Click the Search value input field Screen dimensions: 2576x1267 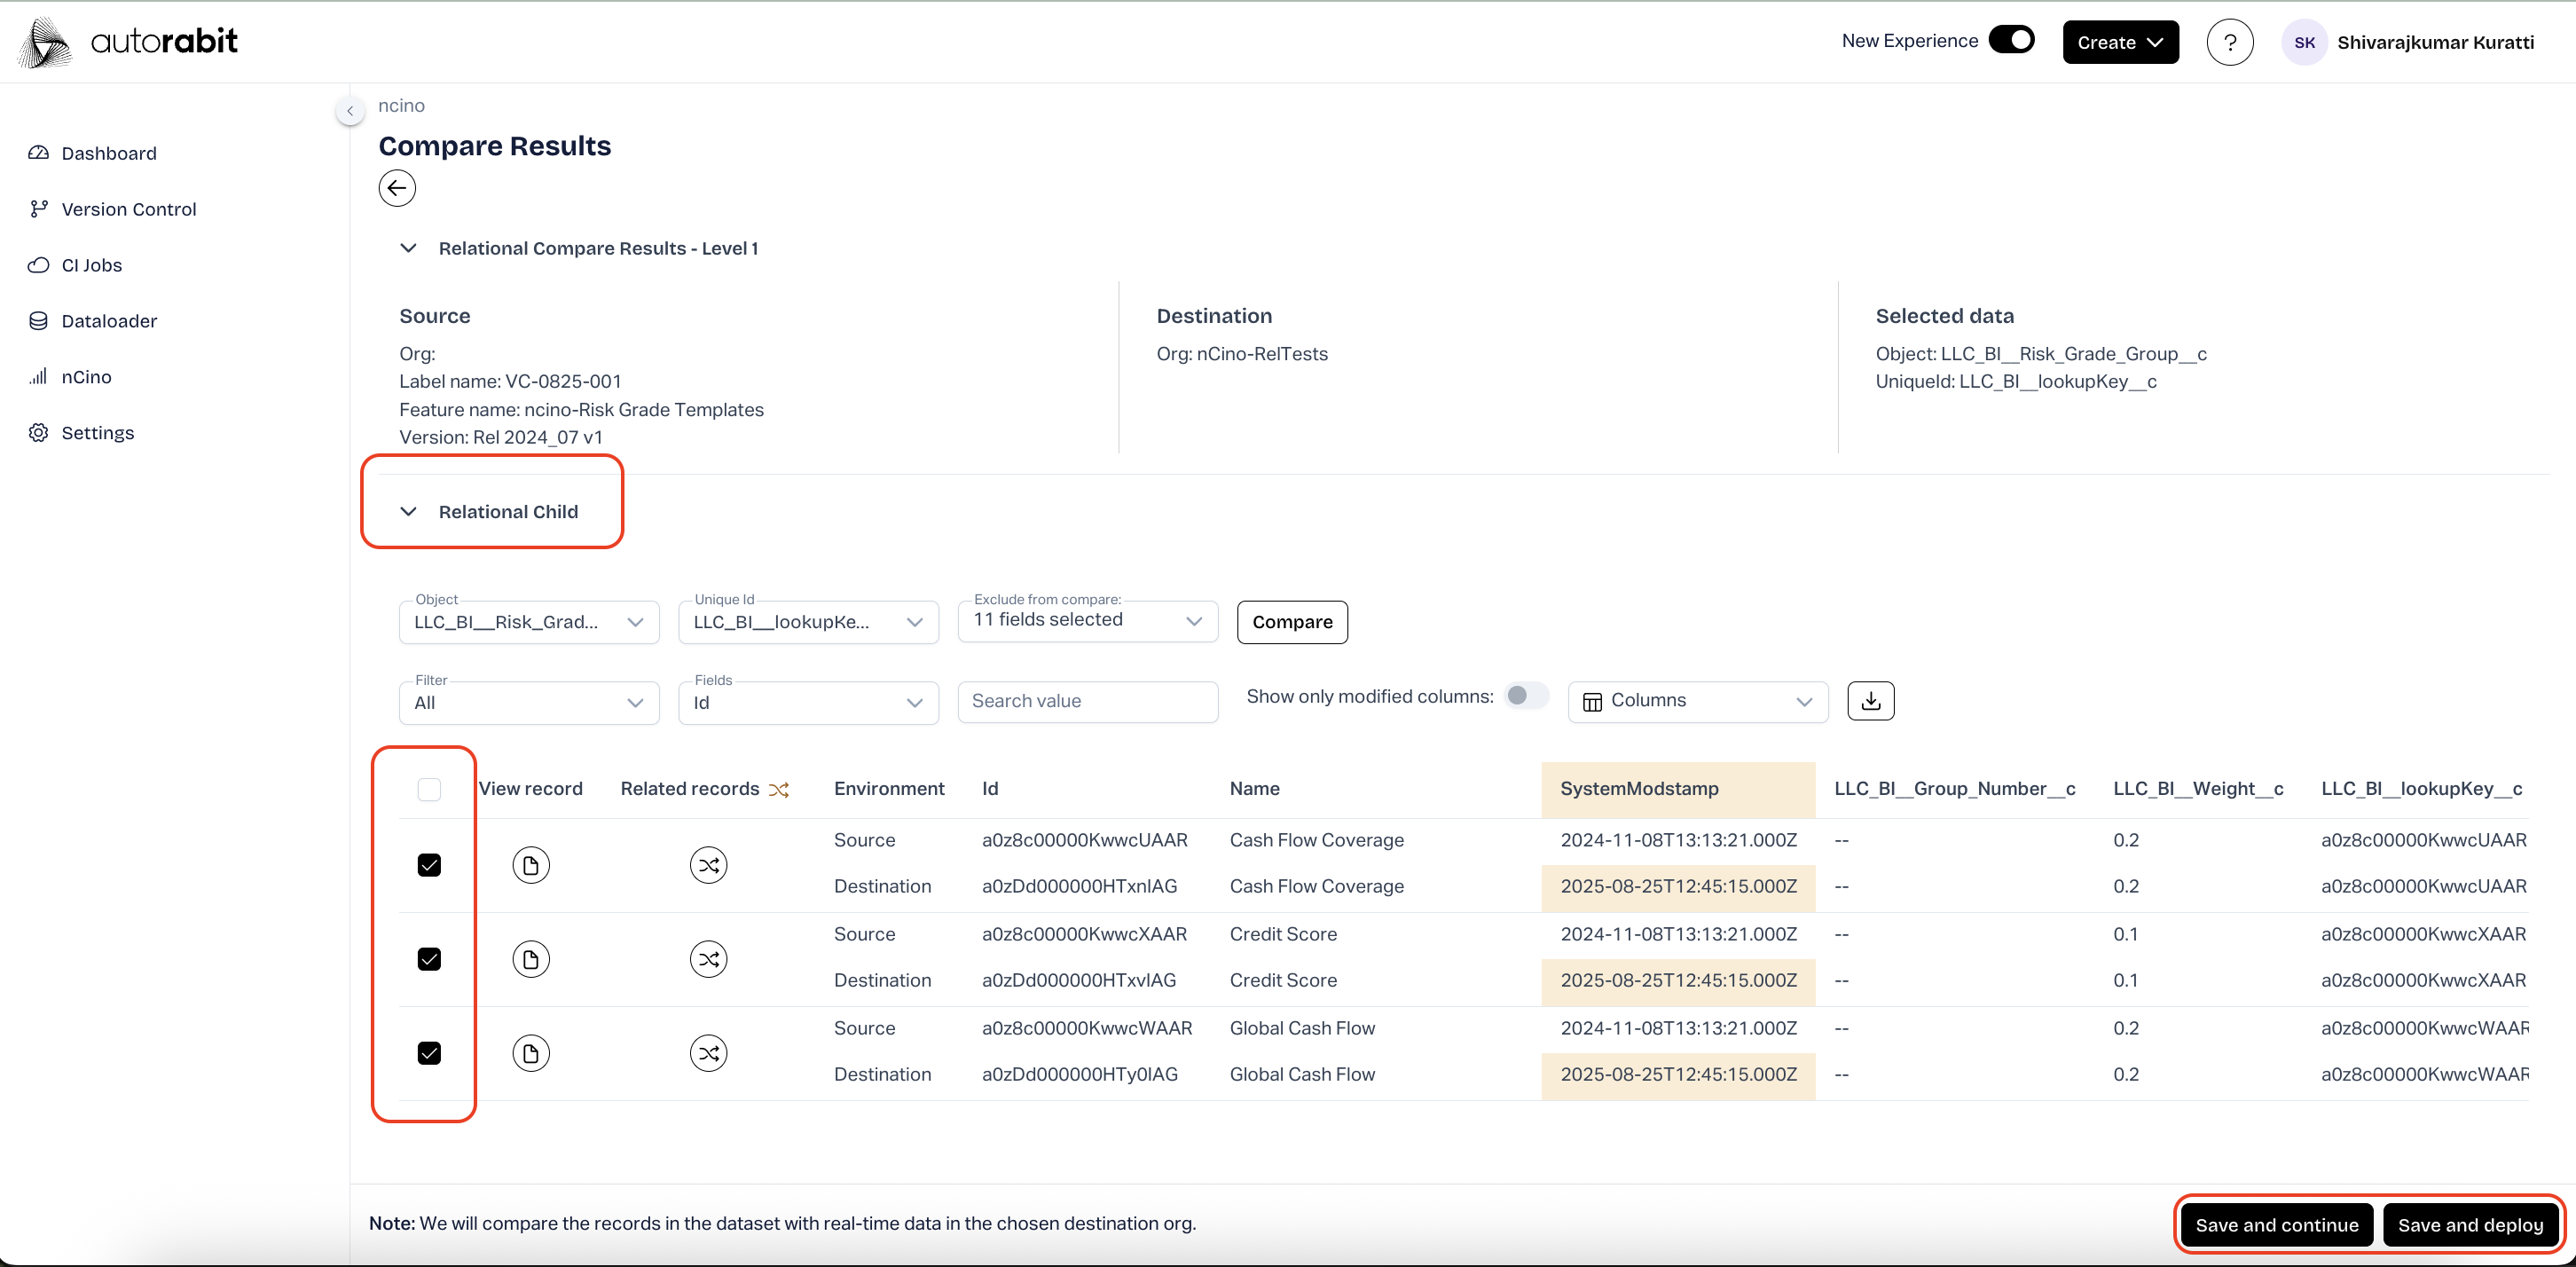pyautogui.click(x=1087, y=701)
